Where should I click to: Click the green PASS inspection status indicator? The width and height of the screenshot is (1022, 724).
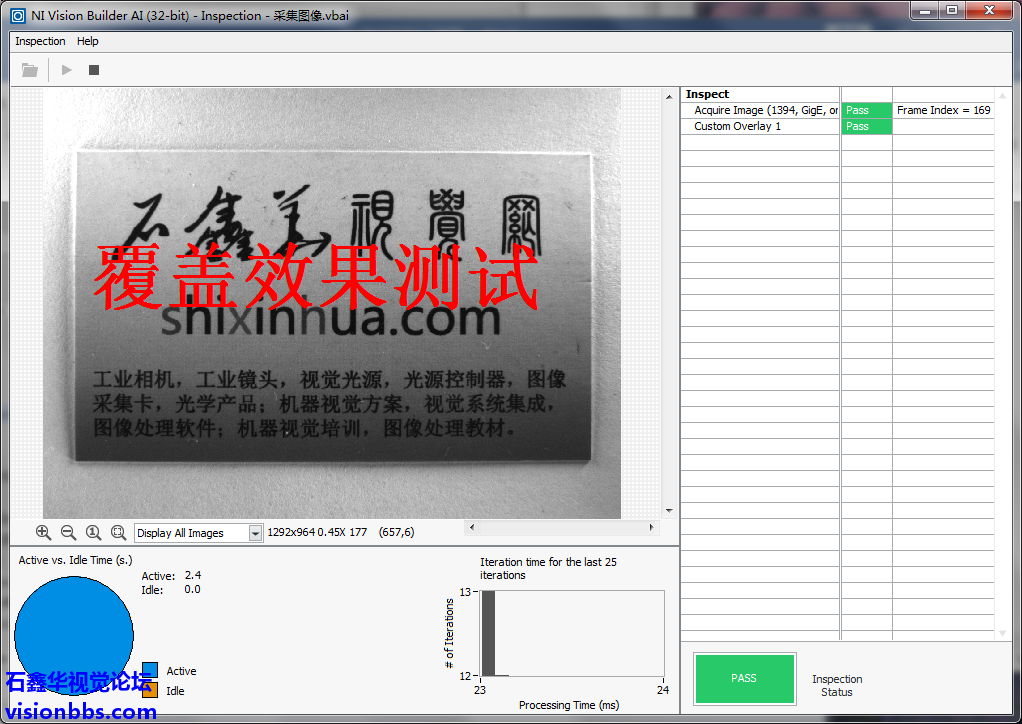pos(744,678)
